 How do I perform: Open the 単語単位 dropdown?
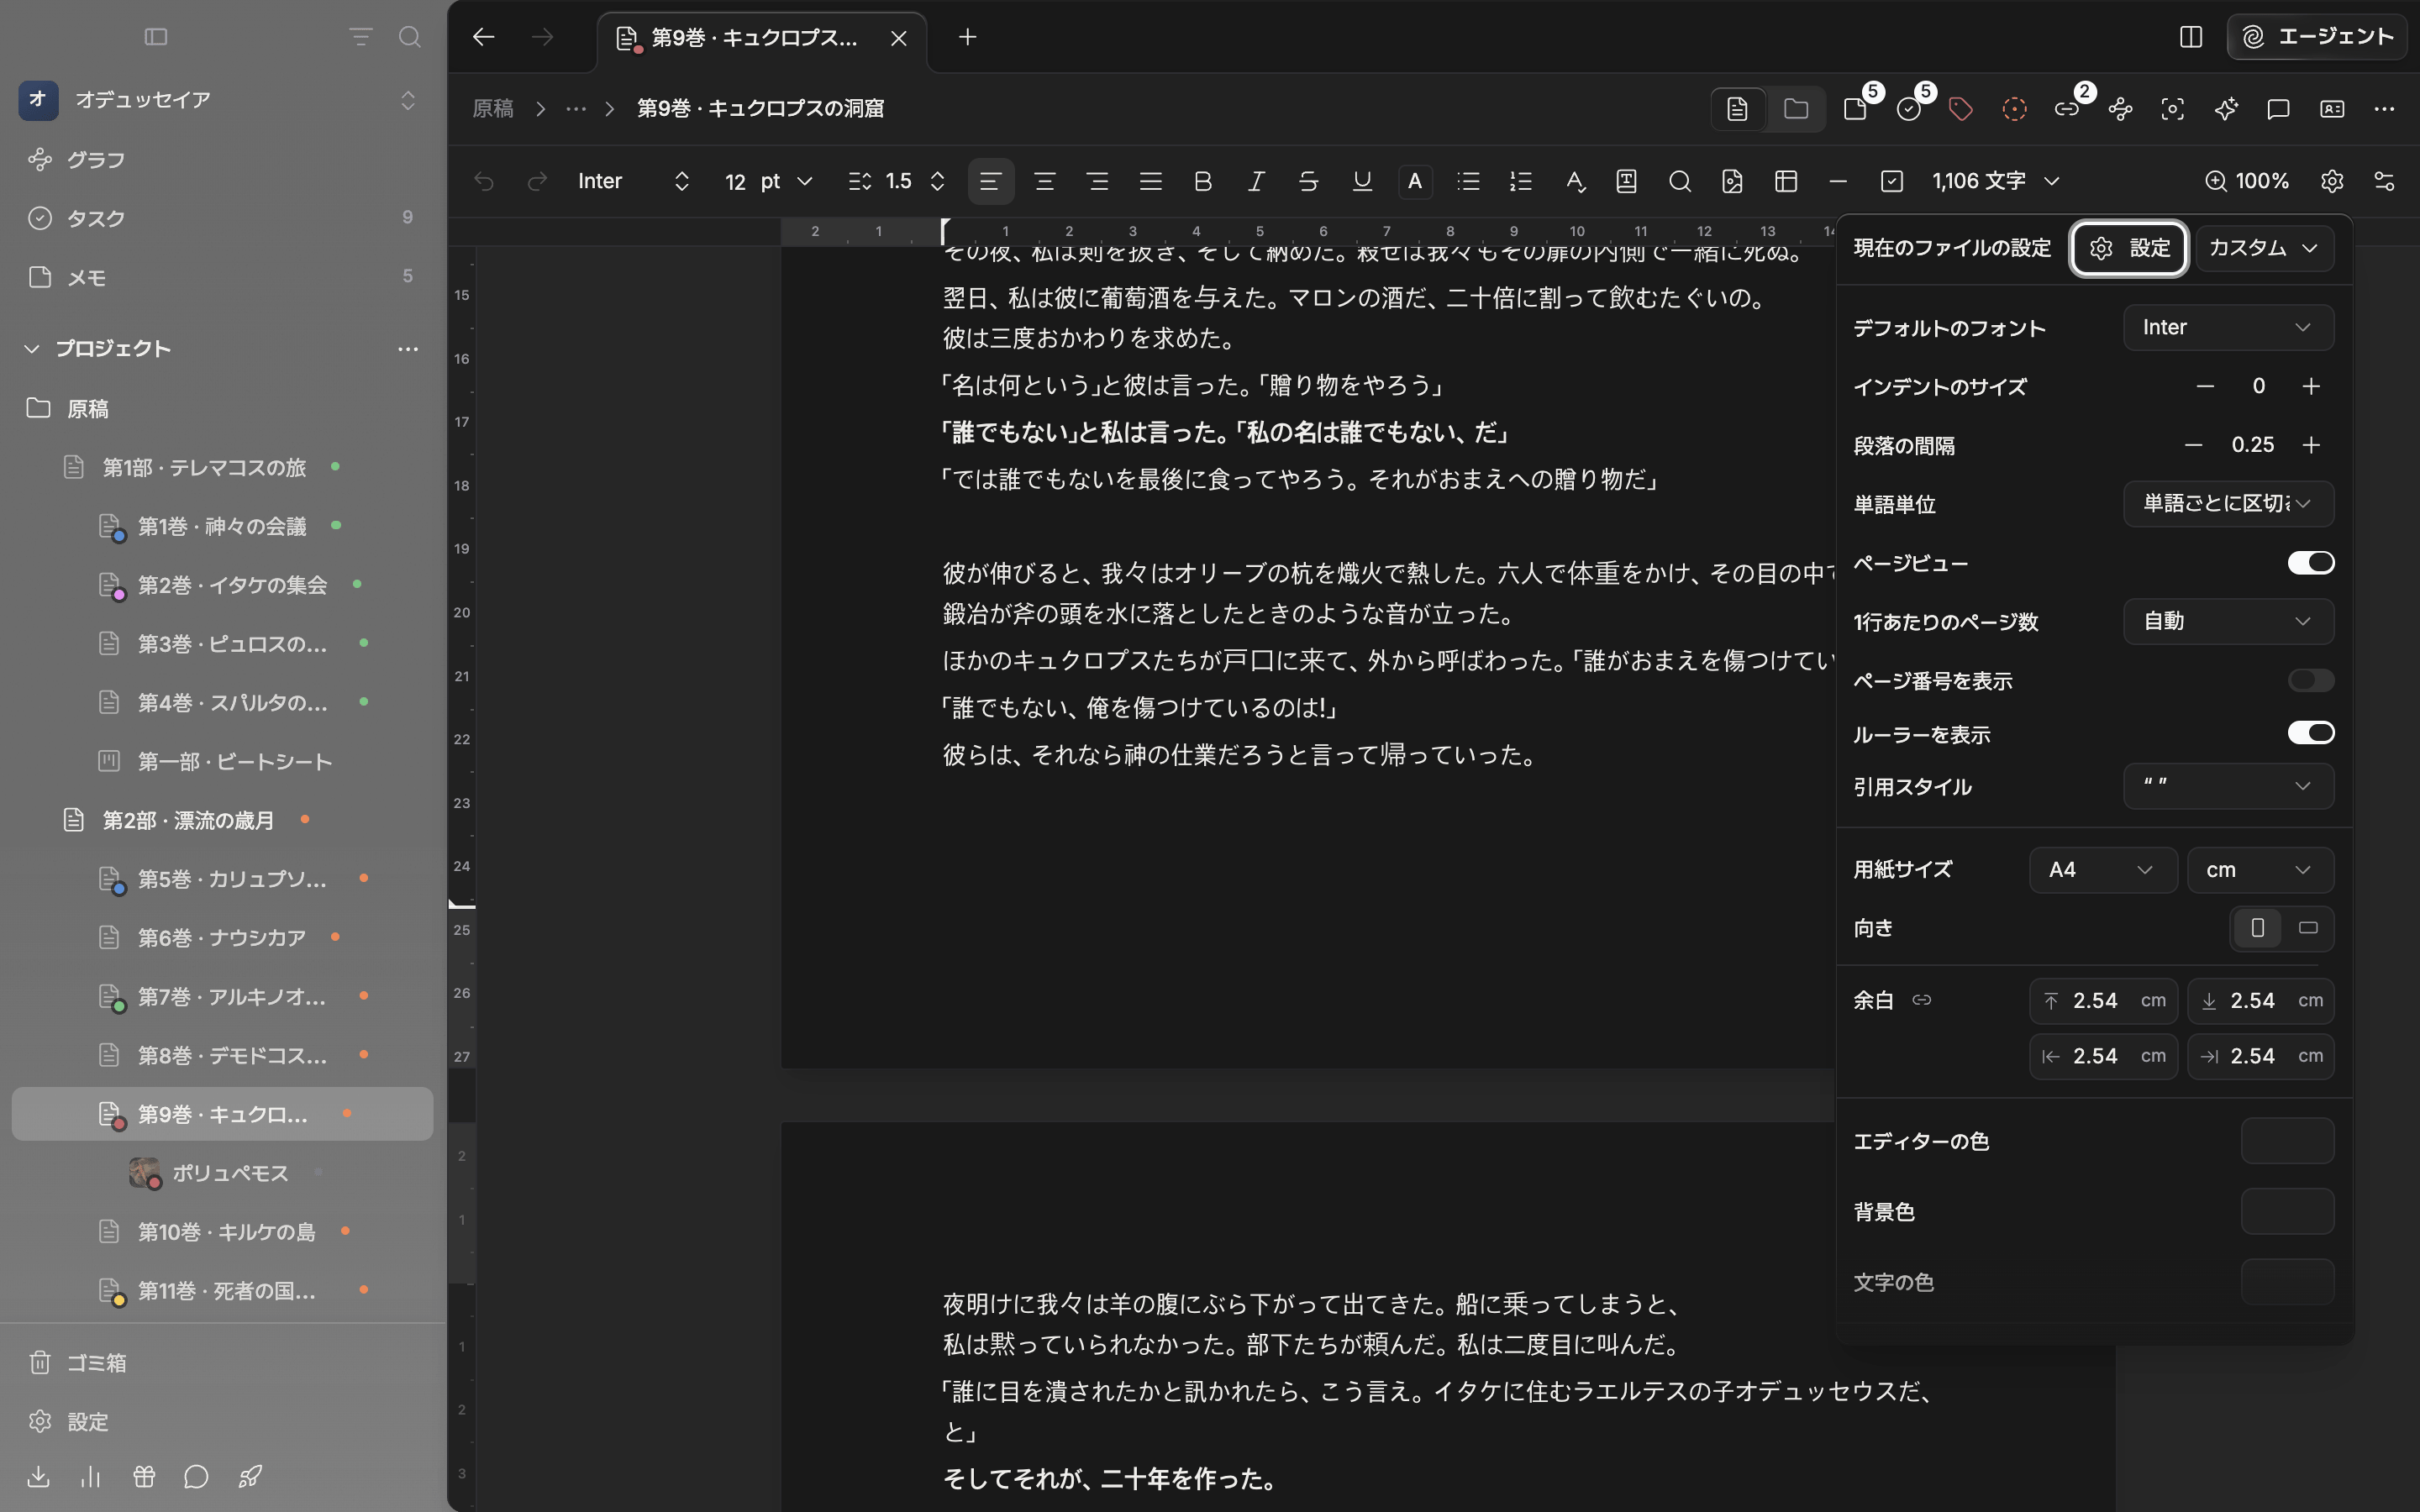(2228, 503)
